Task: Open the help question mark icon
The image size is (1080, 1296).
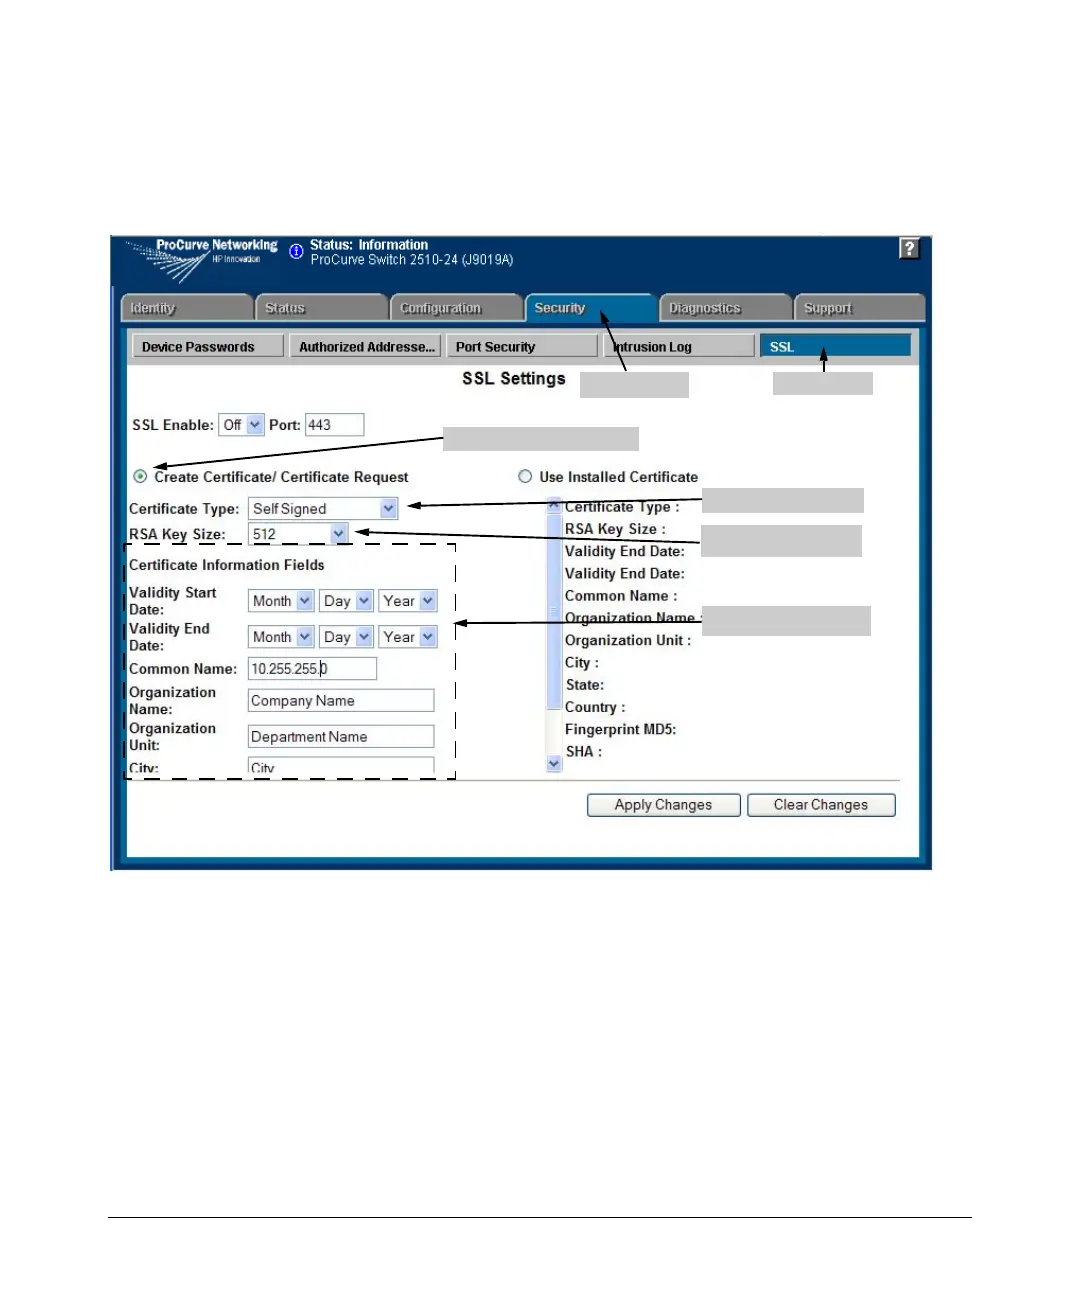Action: click(x=909, y=248)
